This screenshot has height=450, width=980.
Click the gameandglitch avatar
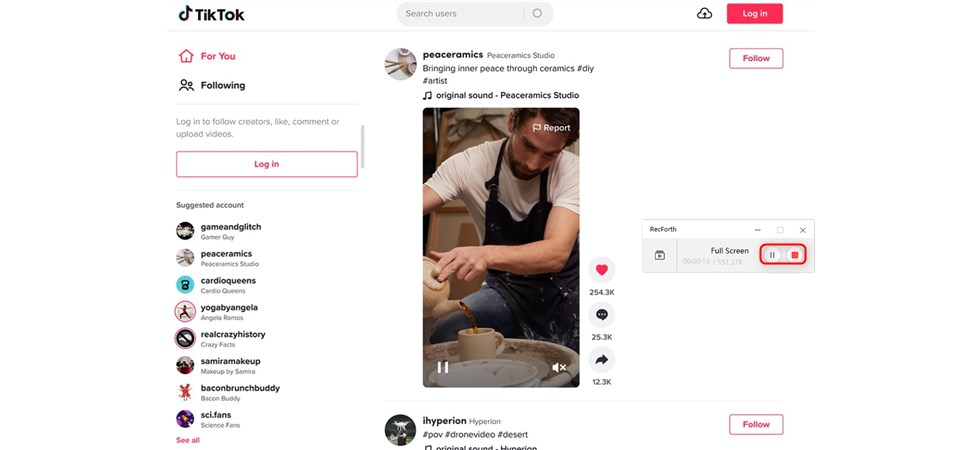pos(185,231)
